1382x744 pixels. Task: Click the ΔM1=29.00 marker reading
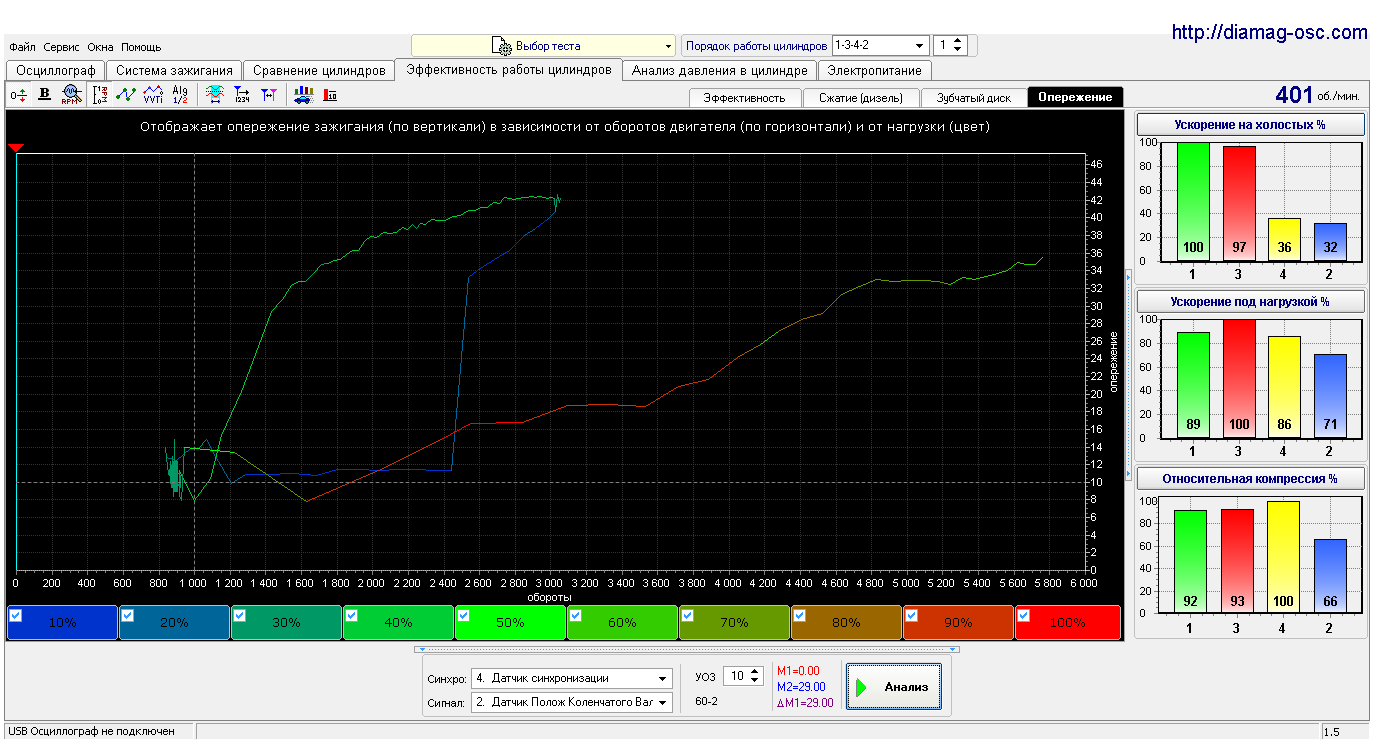pyautogui.click(x=805, y=703)
